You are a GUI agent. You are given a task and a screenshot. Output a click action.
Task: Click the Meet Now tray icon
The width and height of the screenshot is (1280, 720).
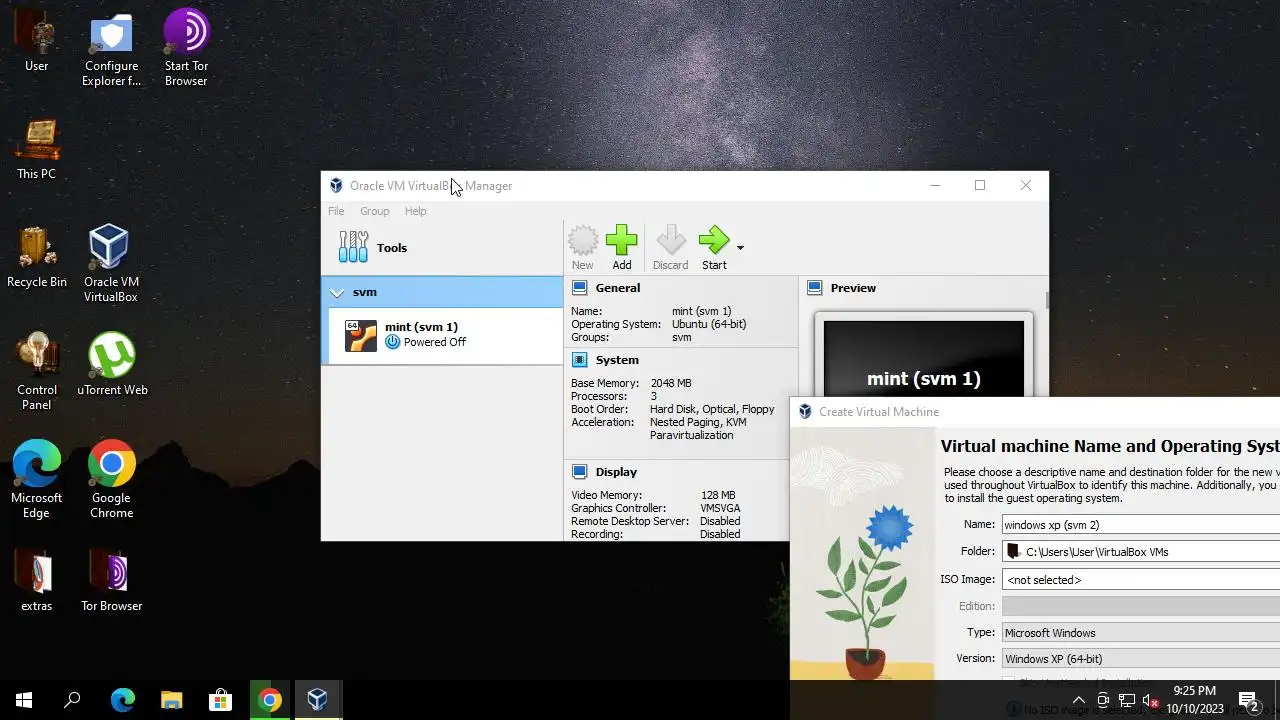[1103, 700]
